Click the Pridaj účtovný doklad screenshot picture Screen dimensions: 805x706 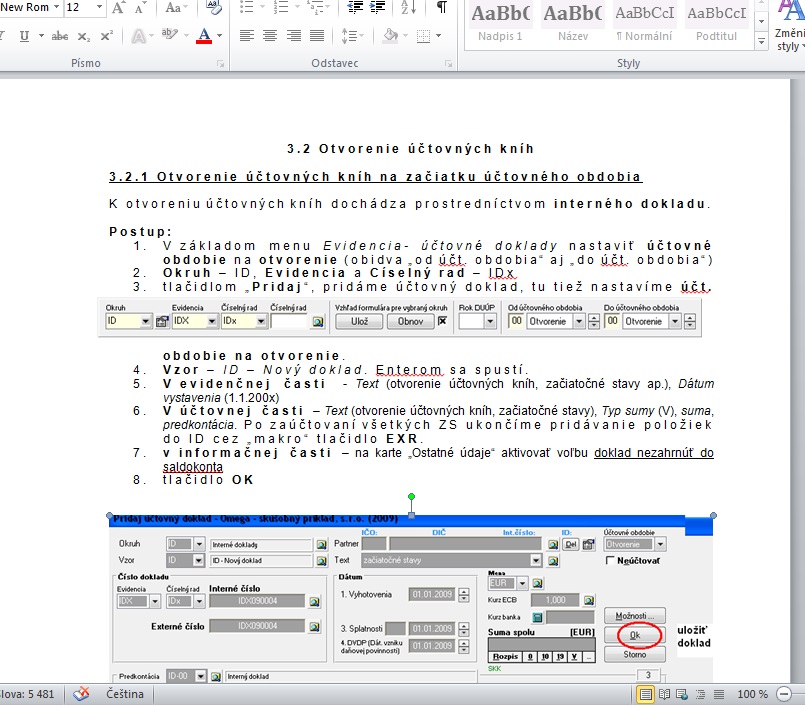click(411, 599)
